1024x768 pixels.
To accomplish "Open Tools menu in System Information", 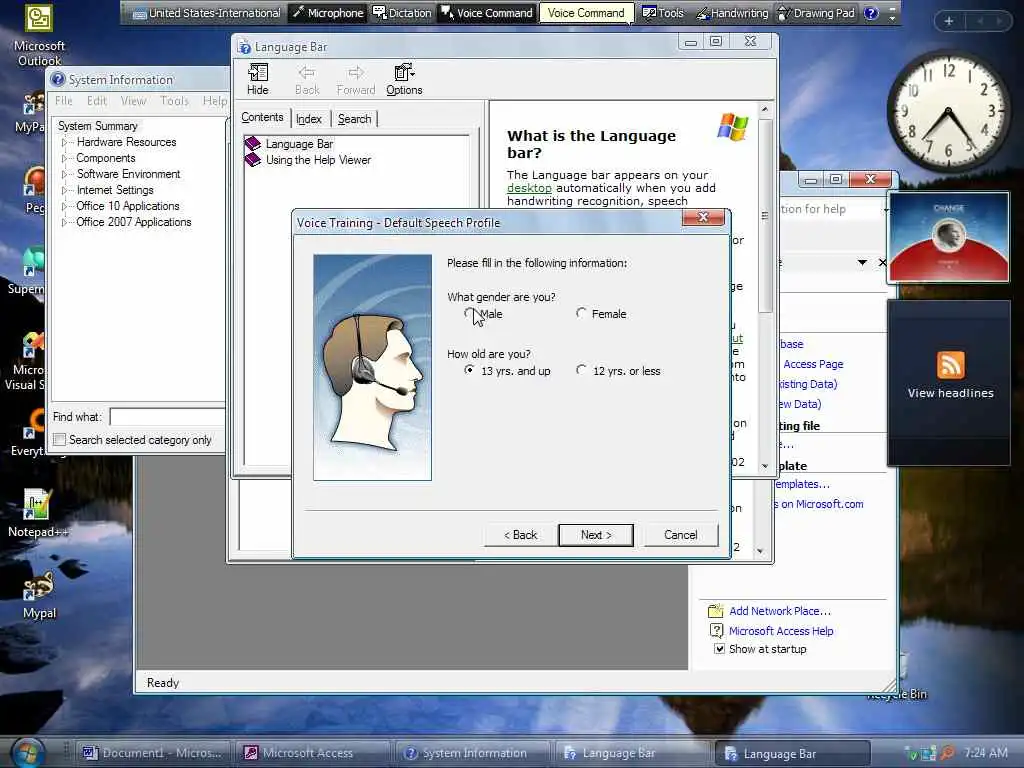I will point(174,101).
